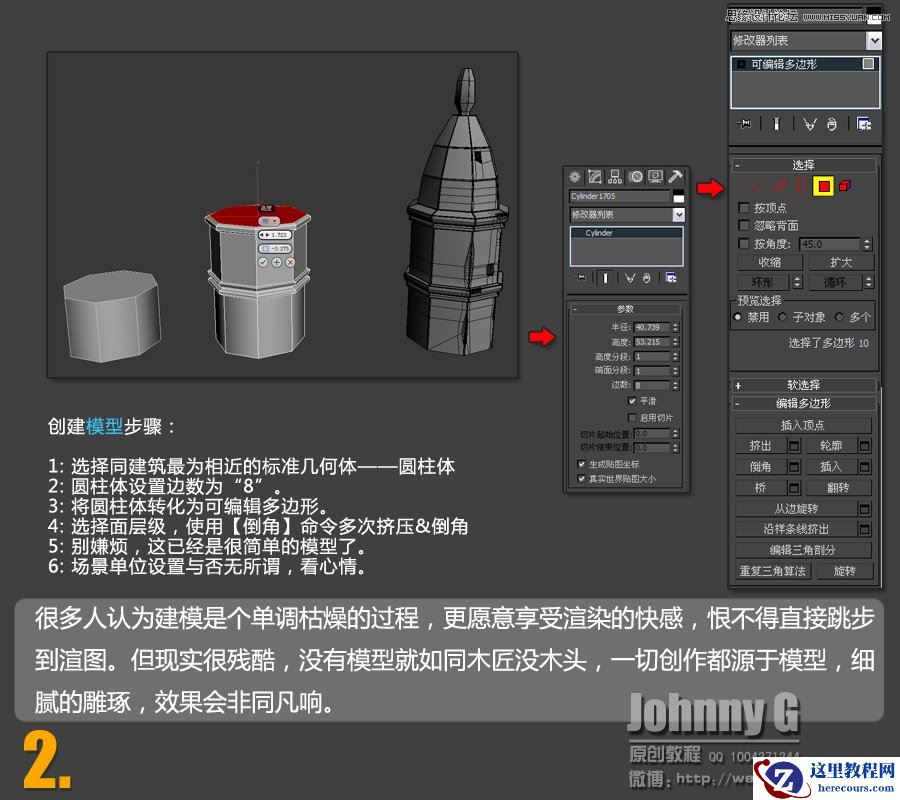Enable the 忽略背面 checkbox
The width and height of the screenshot is (900, 800).
[x=742, y=225]
